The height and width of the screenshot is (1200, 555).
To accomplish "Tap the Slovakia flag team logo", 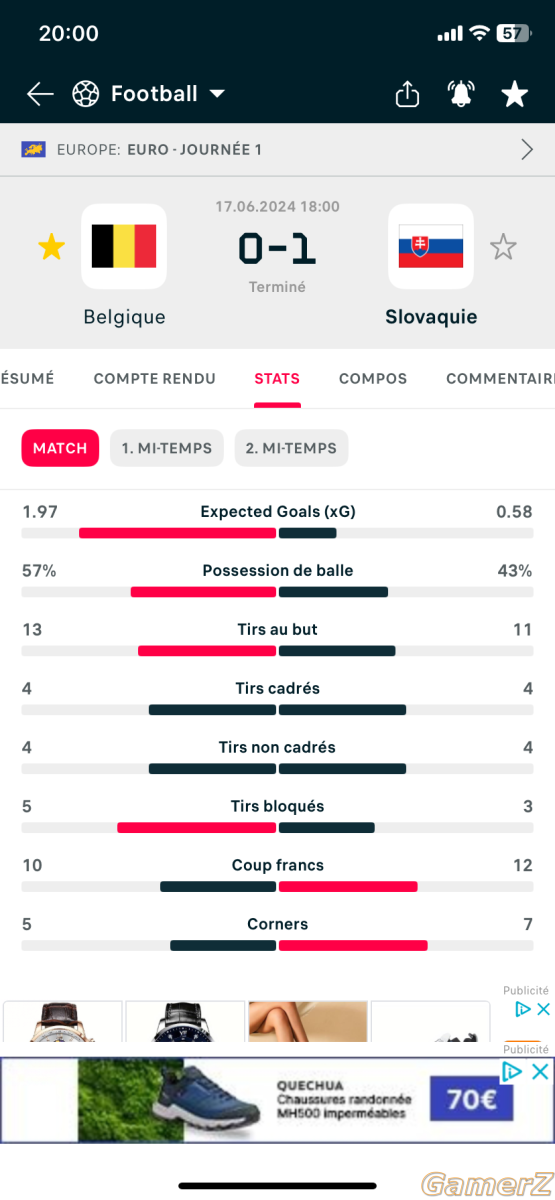I will coord(431,246).
